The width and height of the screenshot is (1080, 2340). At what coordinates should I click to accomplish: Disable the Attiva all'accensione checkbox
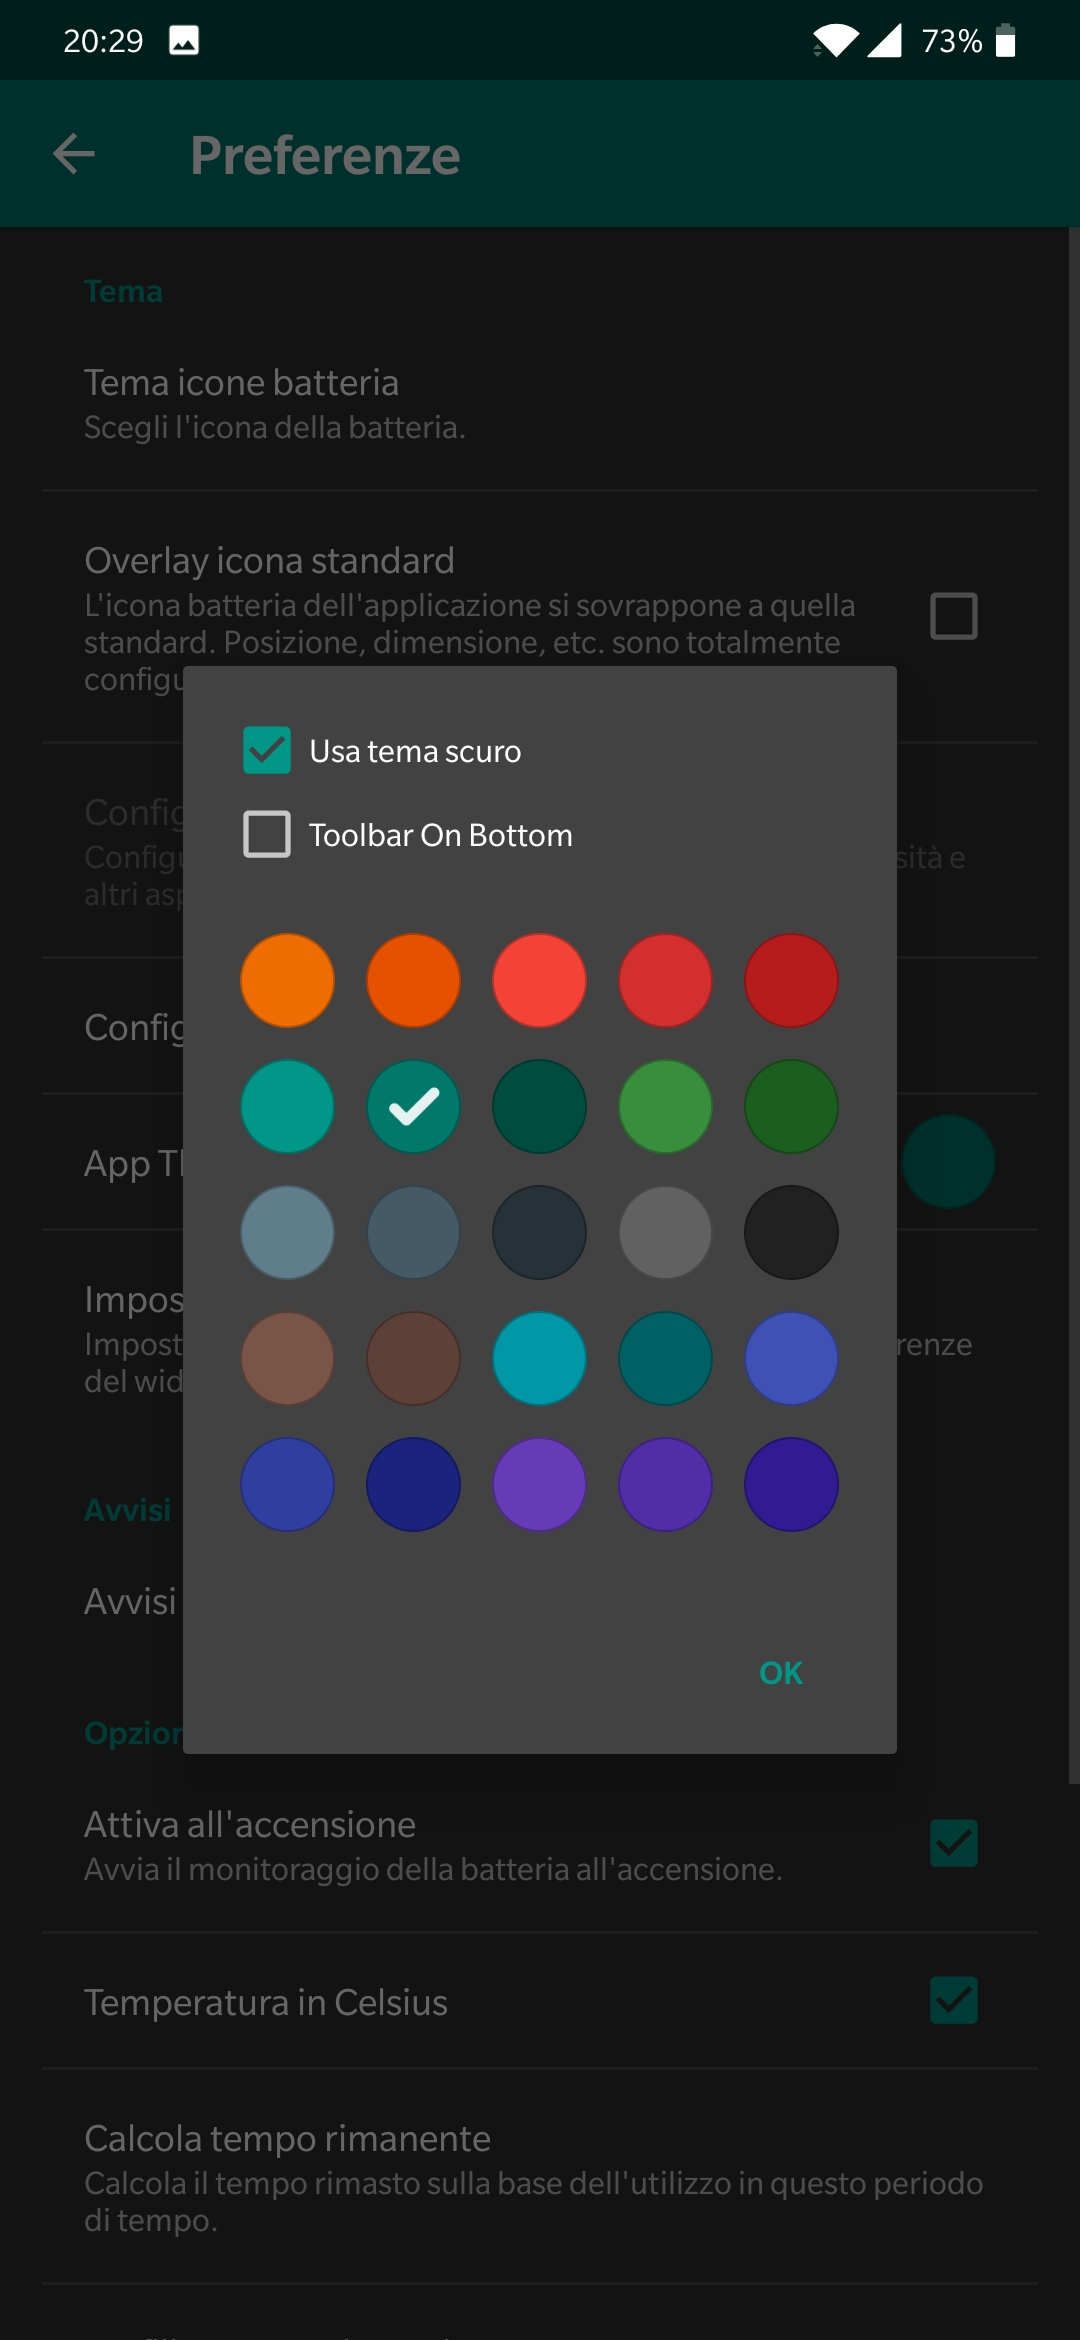953,1843
